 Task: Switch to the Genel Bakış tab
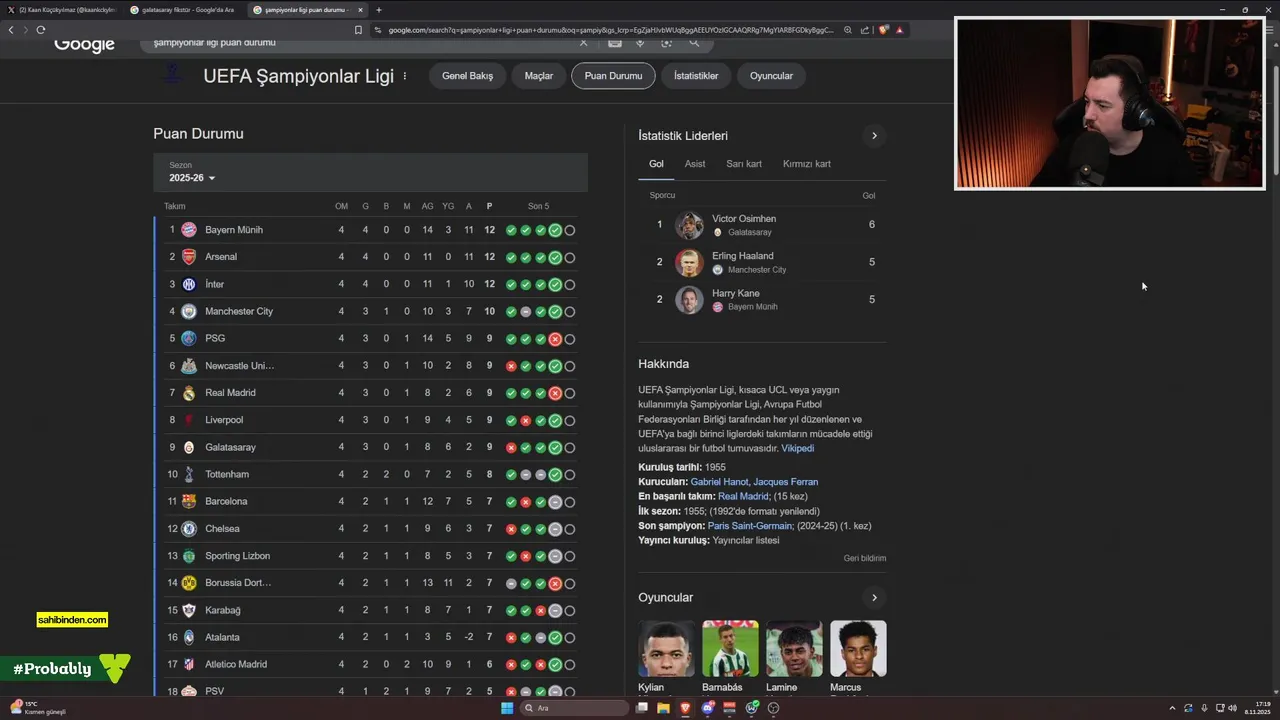pos(468,76)
